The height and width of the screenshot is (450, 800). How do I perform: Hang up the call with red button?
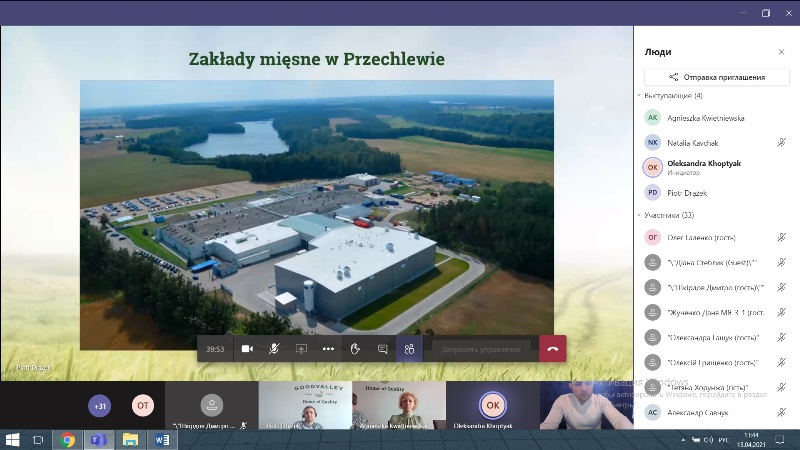(553, 349)
